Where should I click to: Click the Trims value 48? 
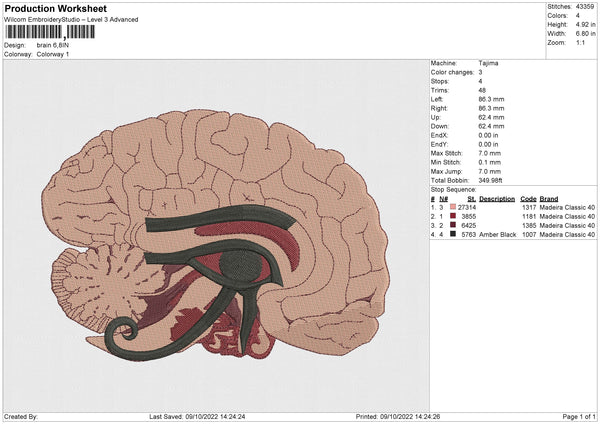(x=482, y=90)
